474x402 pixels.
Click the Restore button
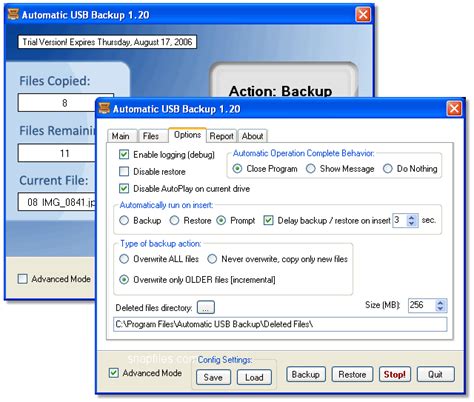[x=352, y=374]
